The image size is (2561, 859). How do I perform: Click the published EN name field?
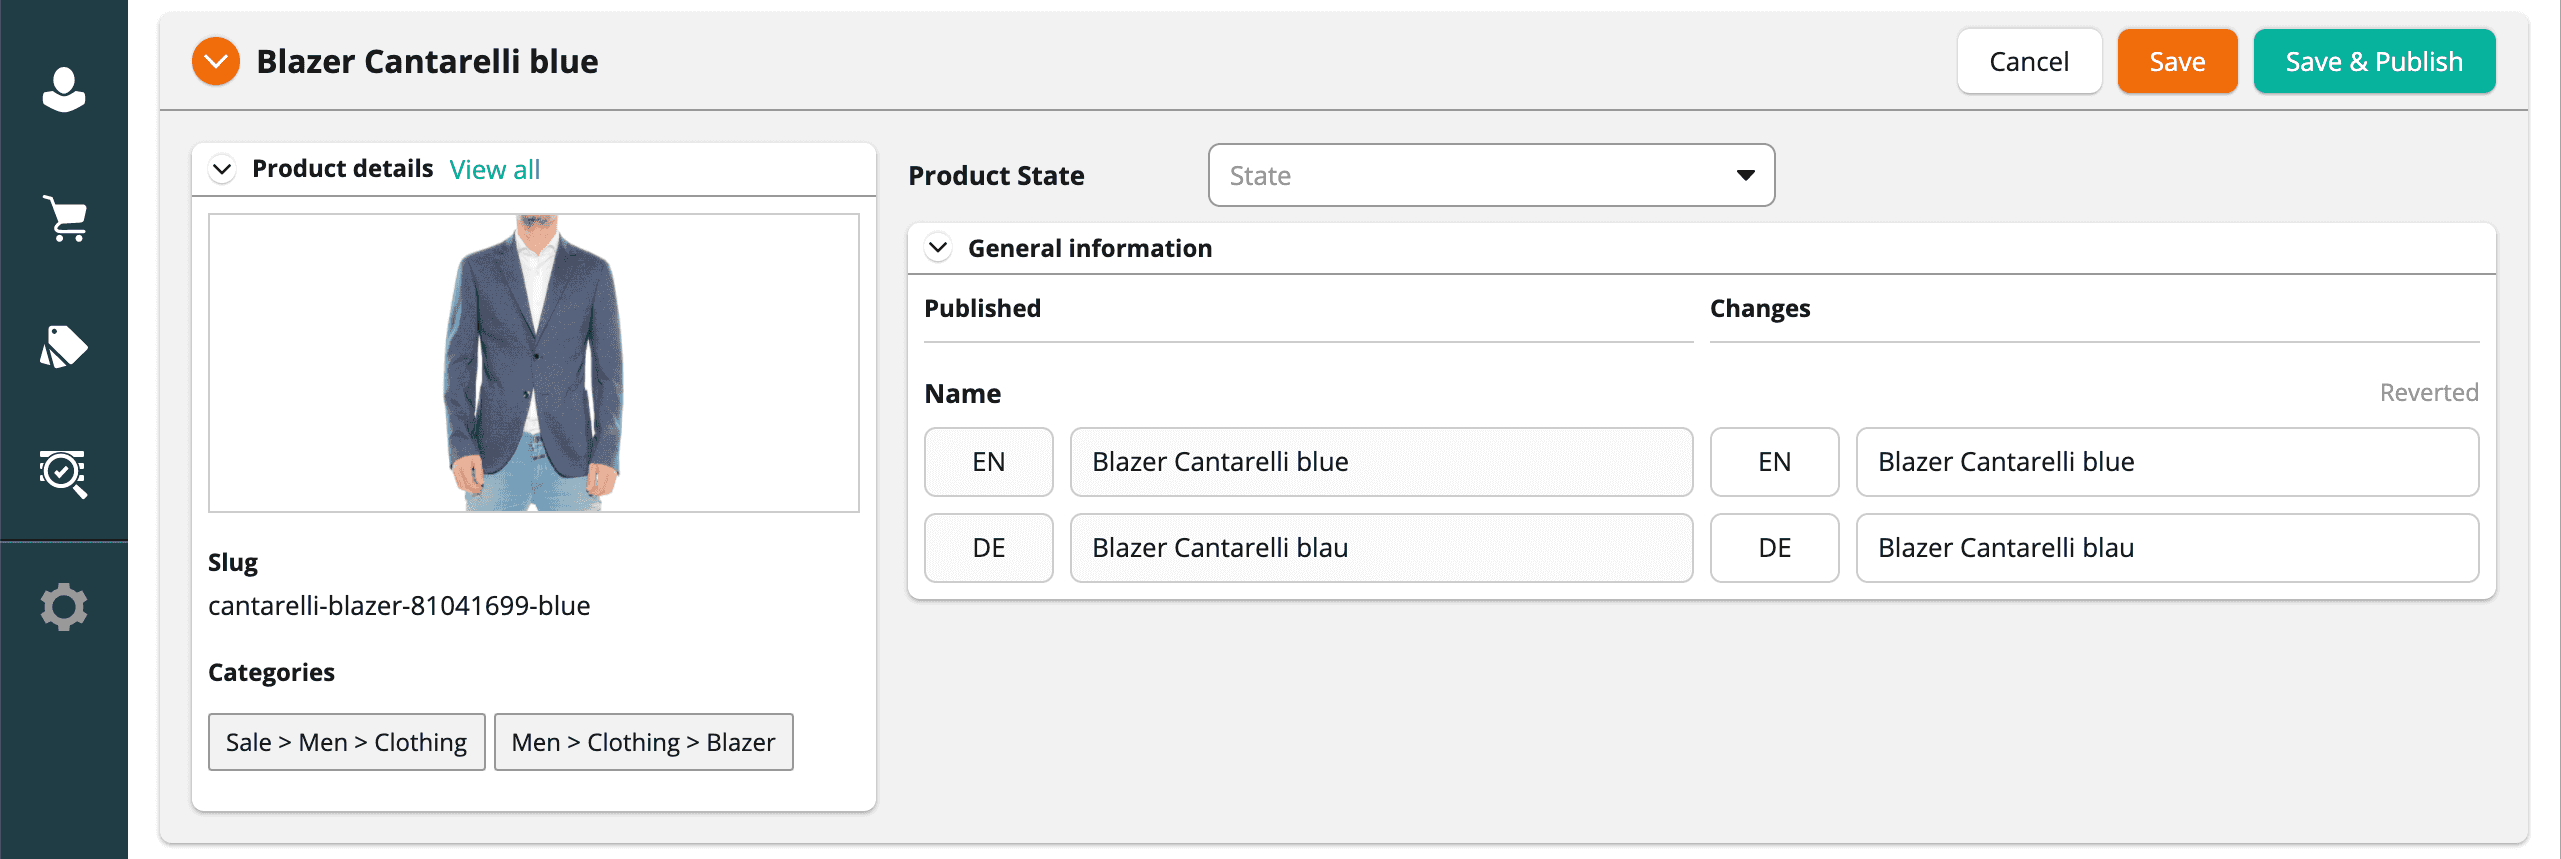1380,462
